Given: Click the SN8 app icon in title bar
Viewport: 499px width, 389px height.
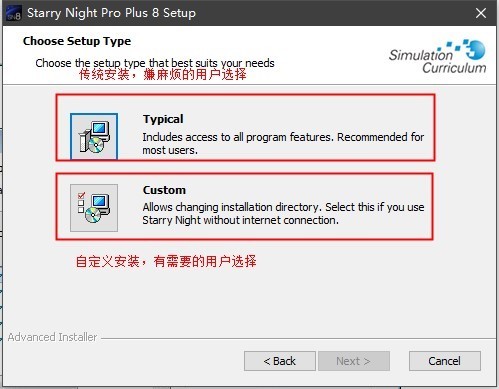Looking at the screenshot, I should point(14,13).
